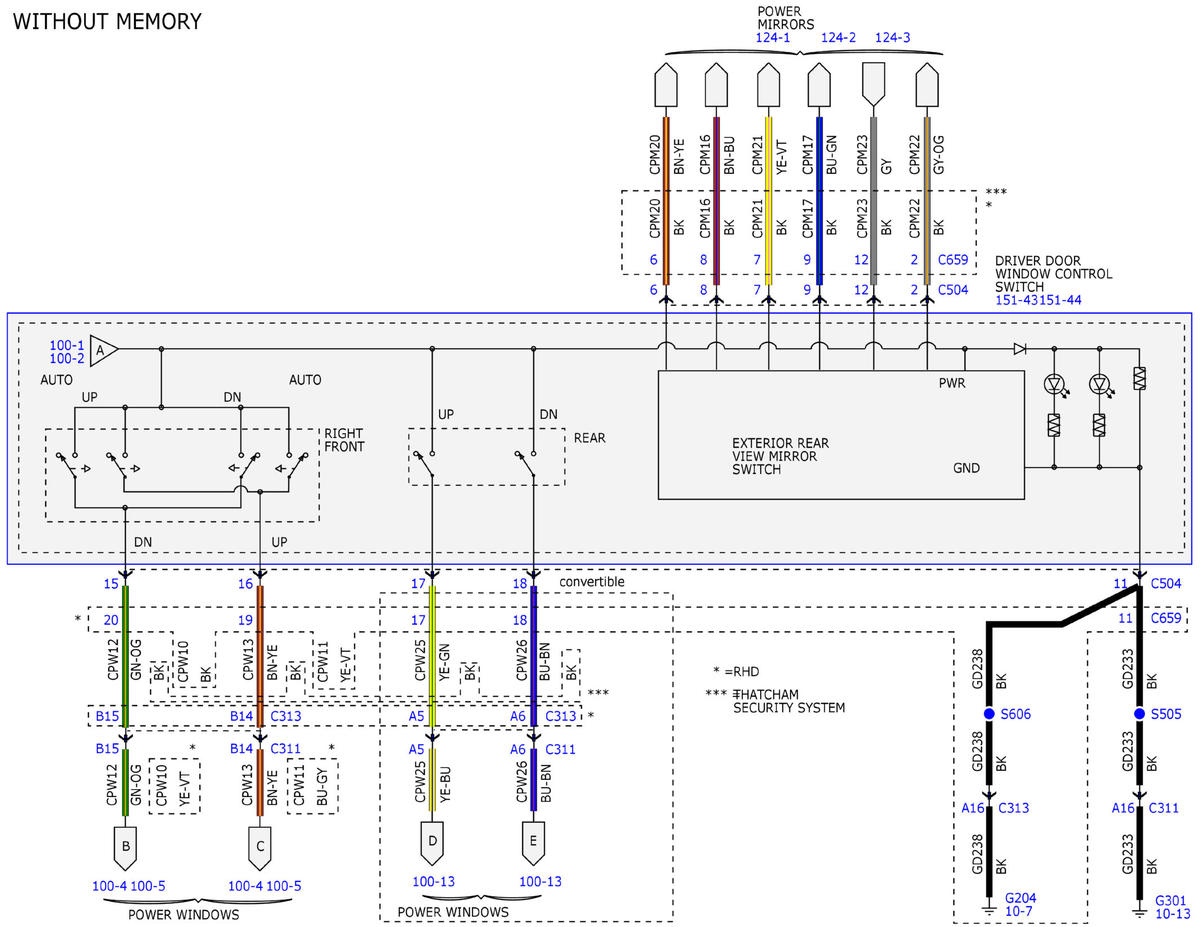Open the 124-2 reference link
1200x927 pixels.
(839, 38)
